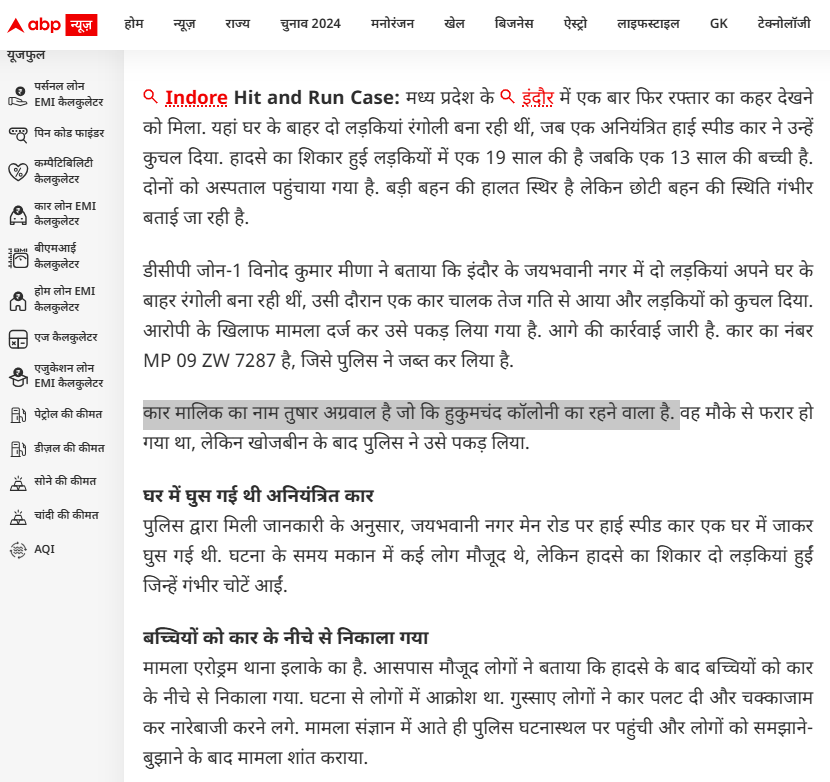Open the पर्सनल लोन EMI कैलकुलेटर icon
830x782 pixels.
18,95
